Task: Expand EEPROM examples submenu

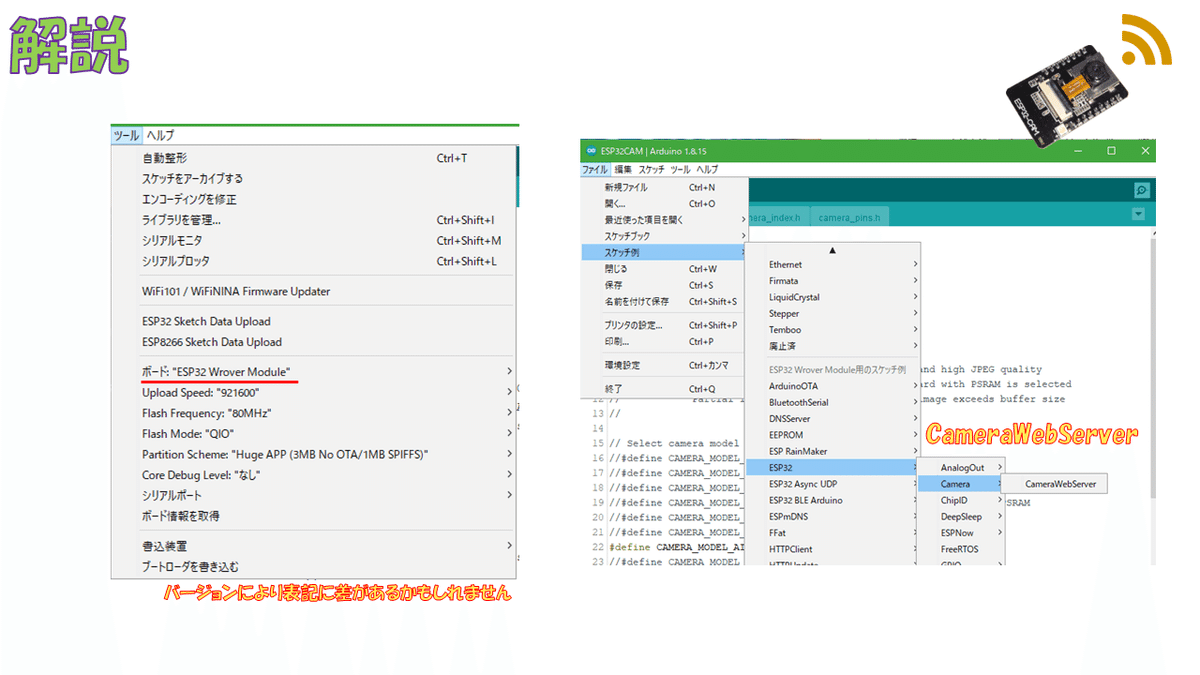Action: 832,435
